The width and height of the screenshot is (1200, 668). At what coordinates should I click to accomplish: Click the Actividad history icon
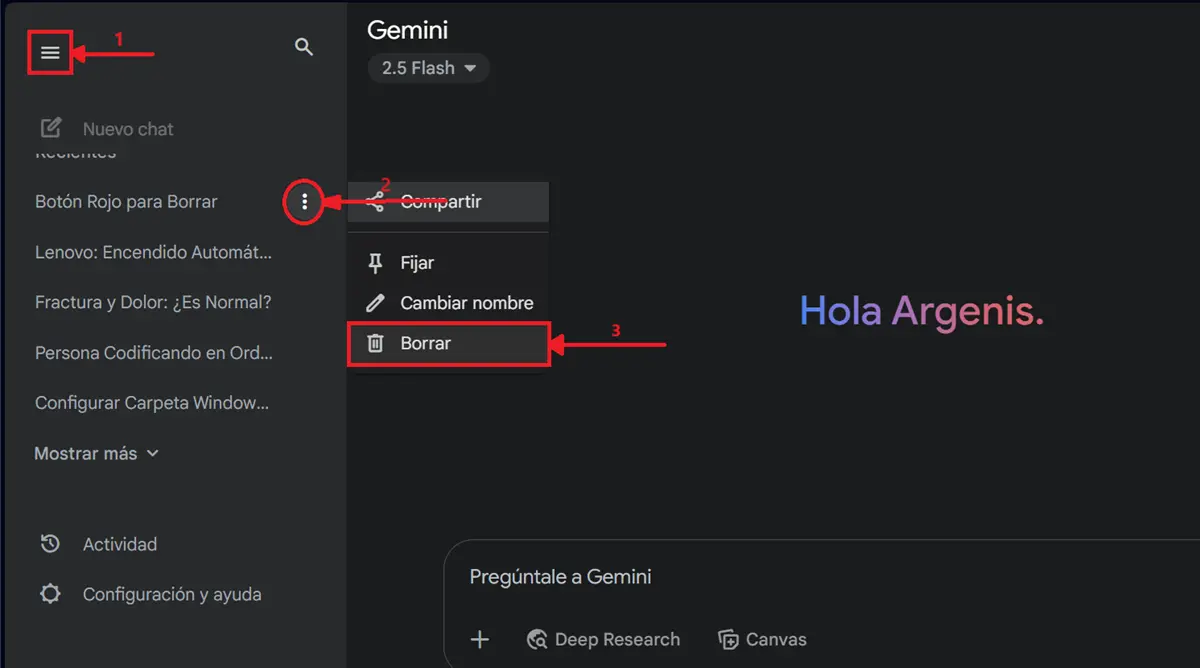[49, 544]
